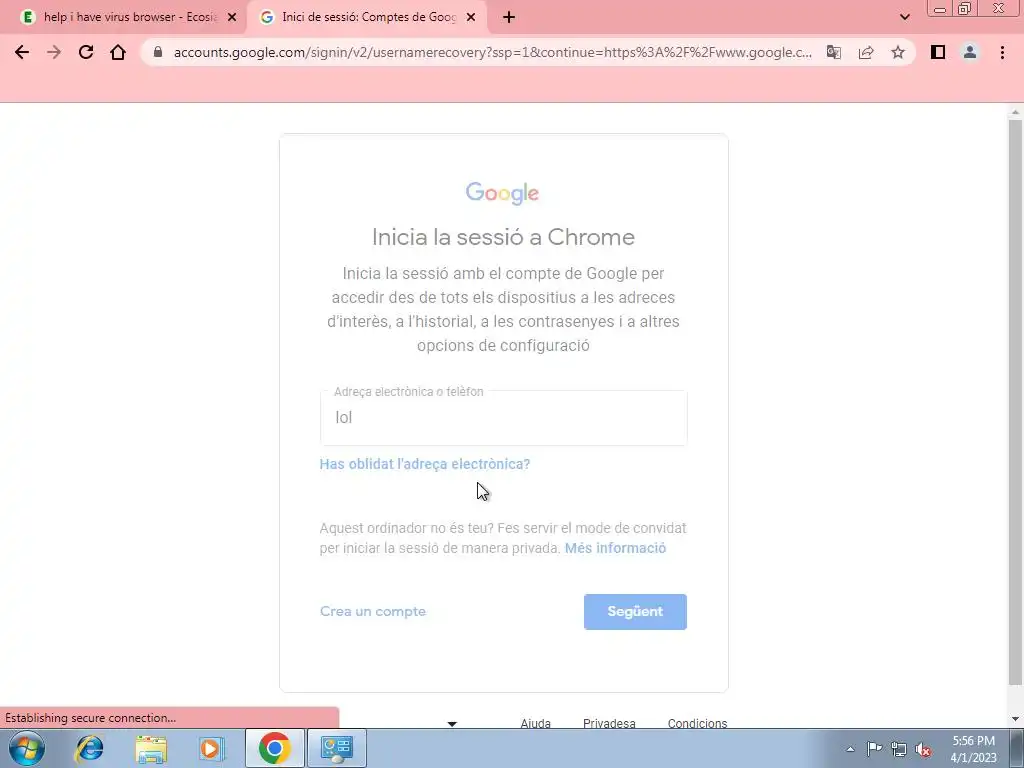
Task: Open the browser home page
Action: 118,52
